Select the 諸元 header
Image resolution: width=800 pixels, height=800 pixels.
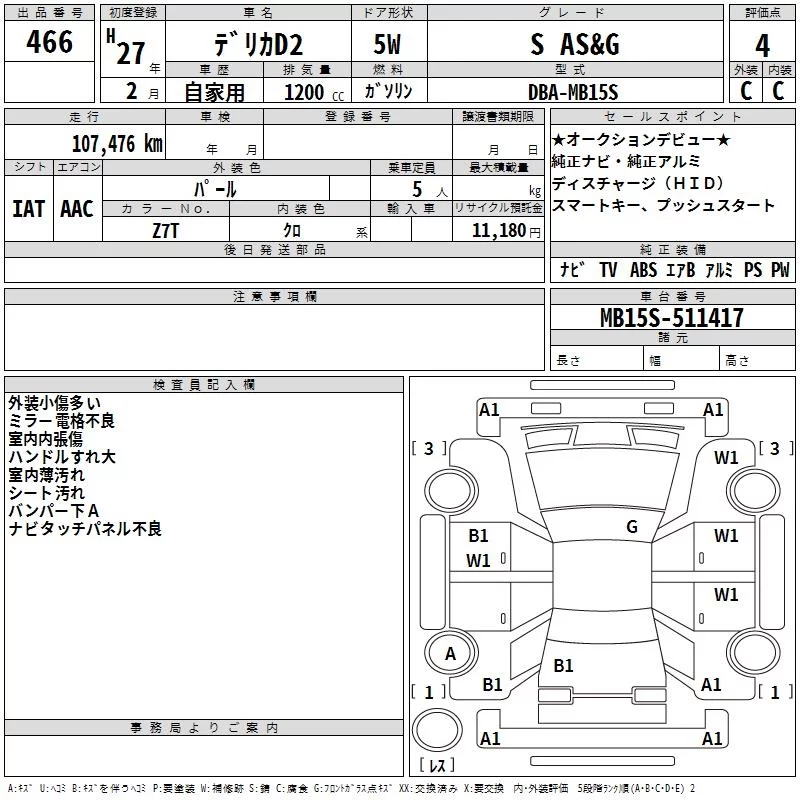tap(672, 337)
